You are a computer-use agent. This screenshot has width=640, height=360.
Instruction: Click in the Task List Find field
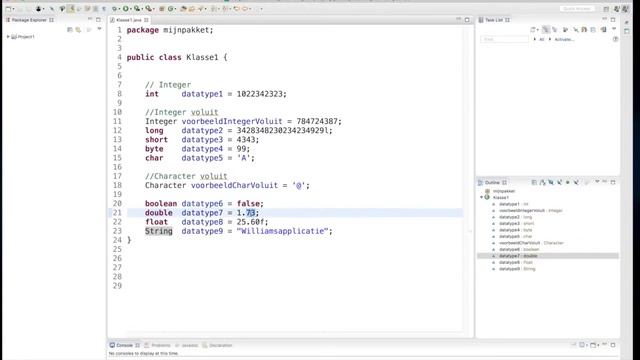[504, 39]
